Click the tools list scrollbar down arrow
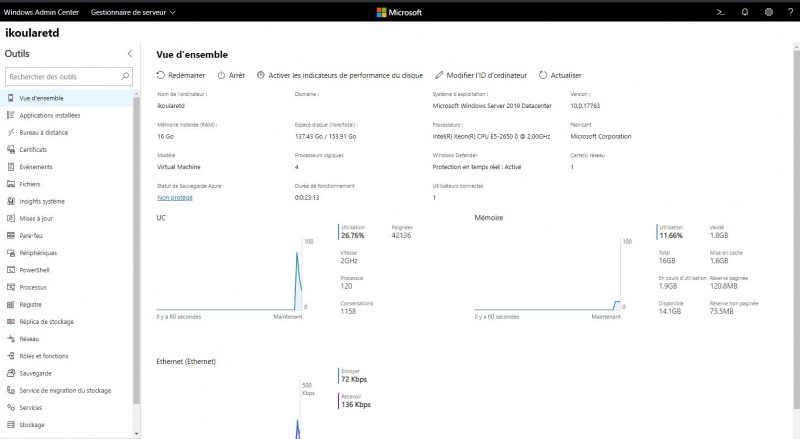 point(136,434)
